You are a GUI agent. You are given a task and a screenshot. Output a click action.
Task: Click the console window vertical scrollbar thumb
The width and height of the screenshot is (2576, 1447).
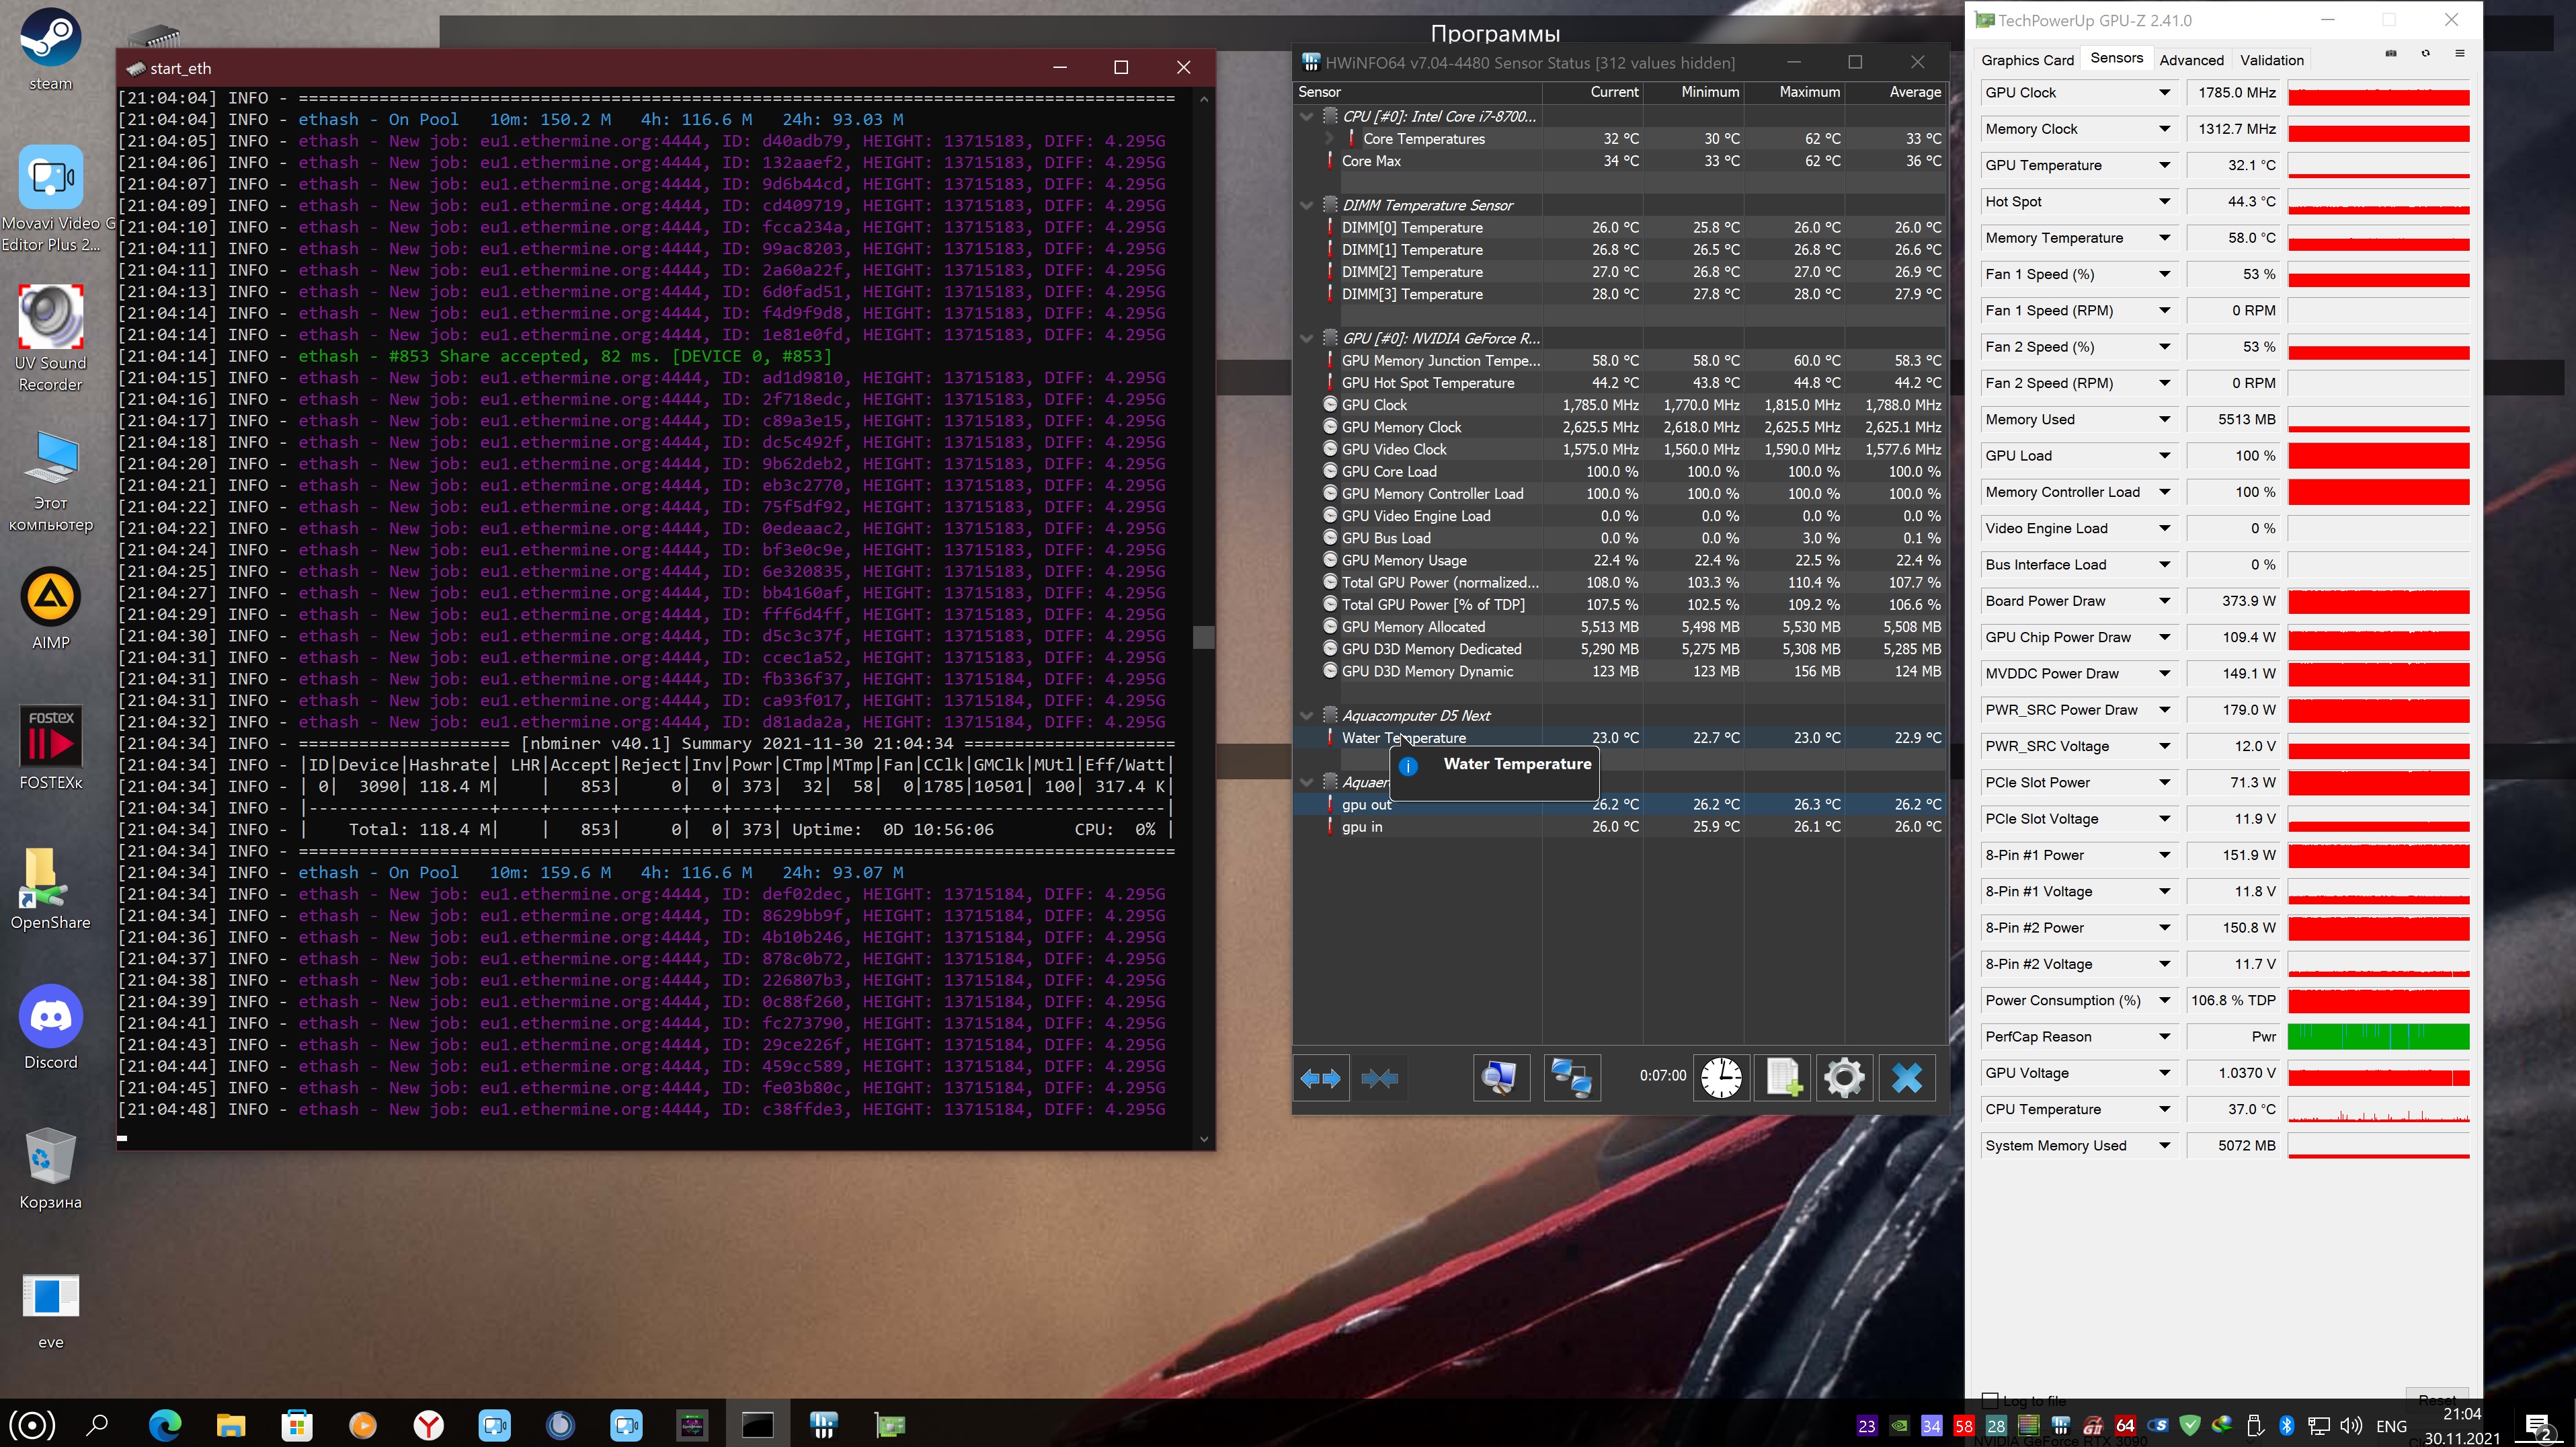coord(1203,637)
